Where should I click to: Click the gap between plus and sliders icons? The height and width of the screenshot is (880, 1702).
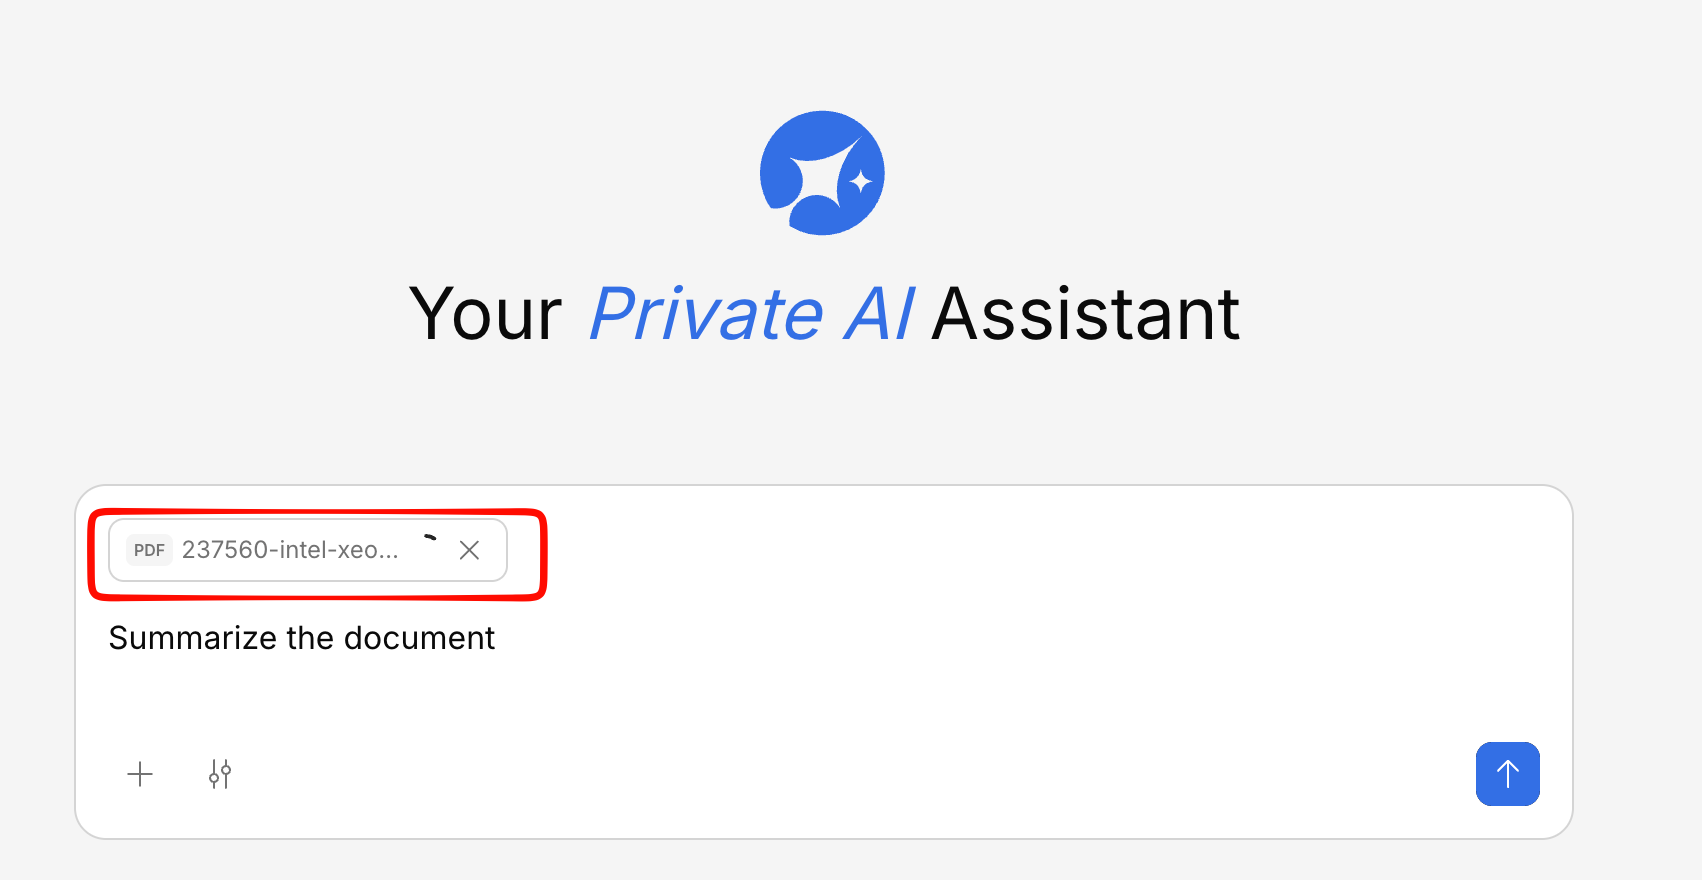coord(180,774)
